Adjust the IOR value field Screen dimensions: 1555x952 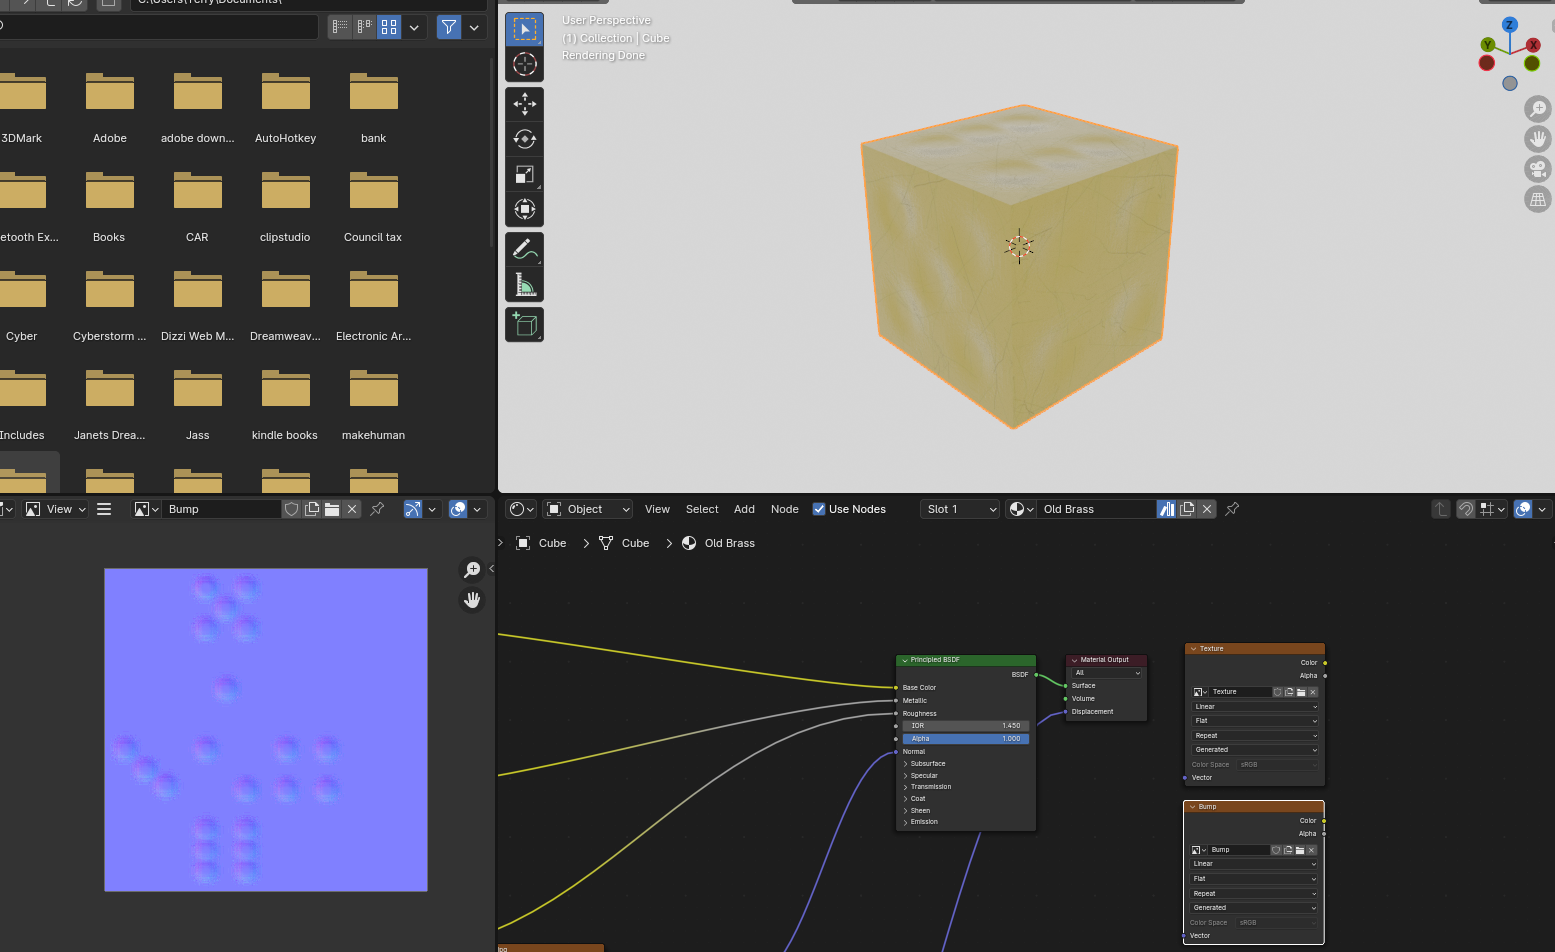coord(965,725)
